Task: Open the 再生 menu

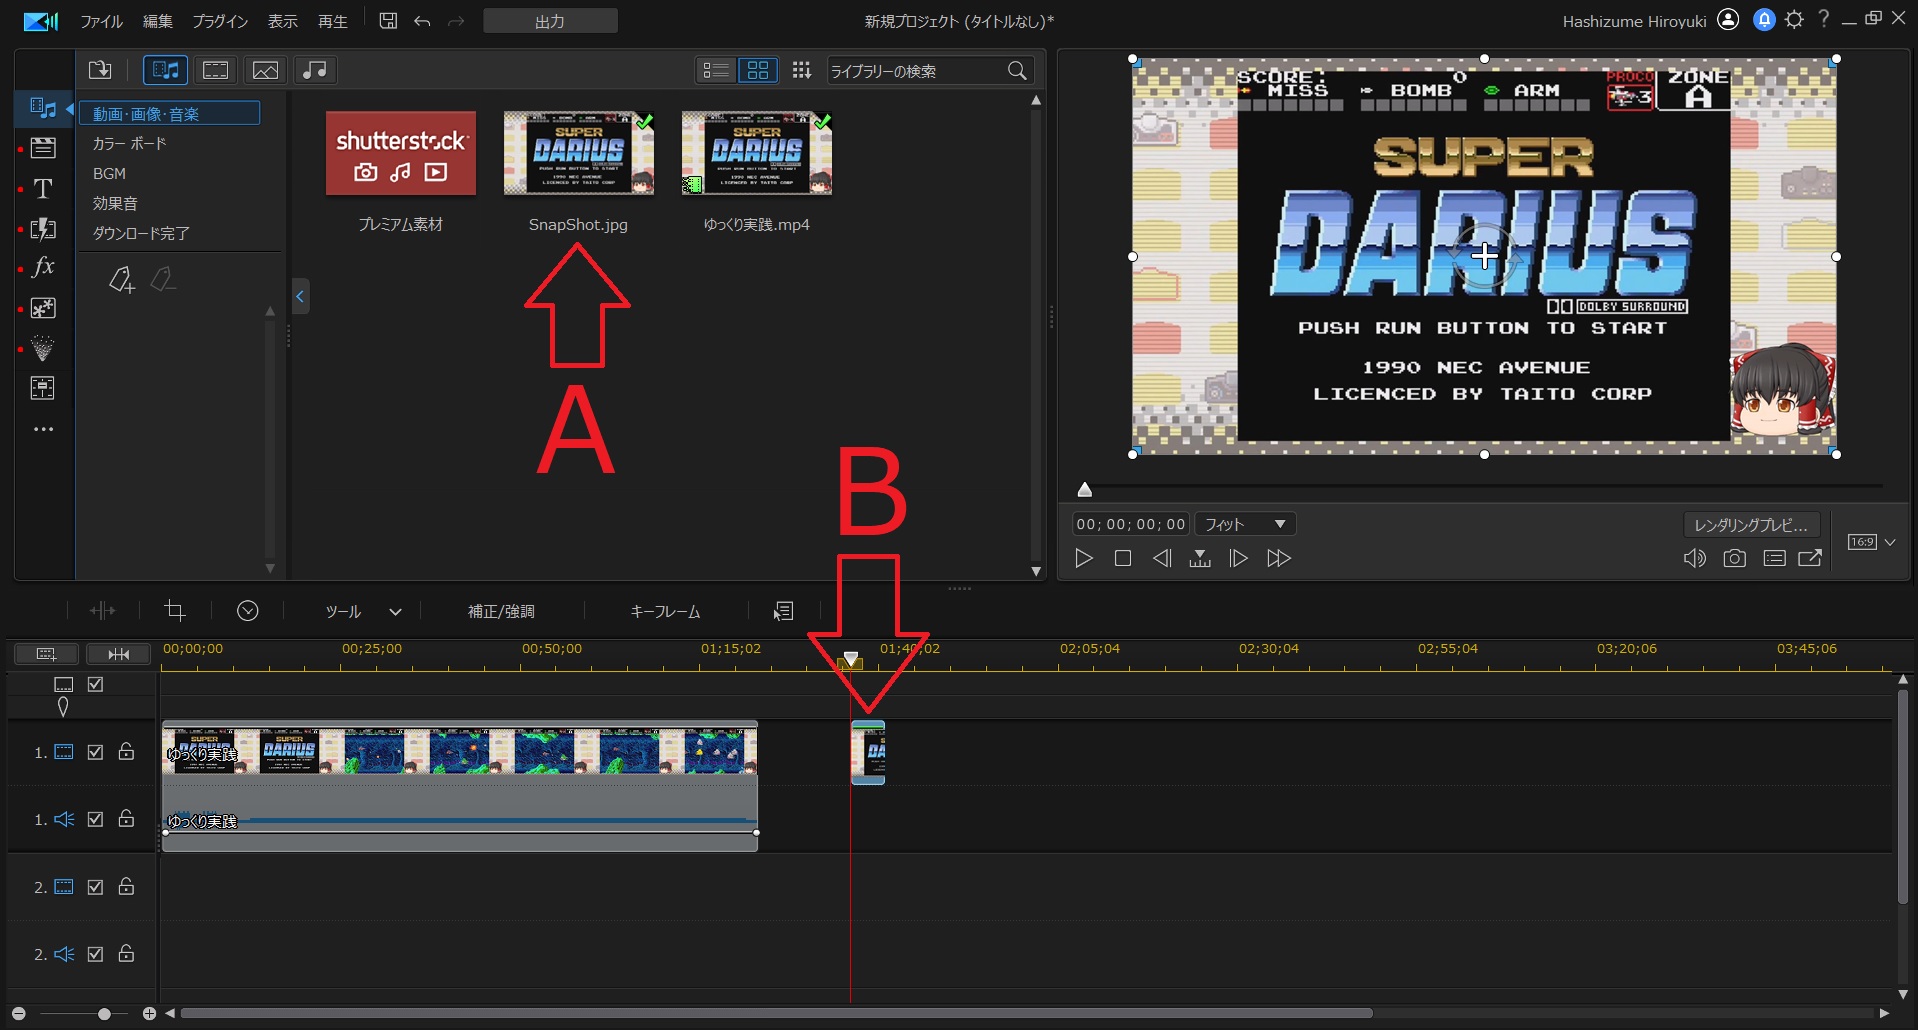Action: click(x=332, y=21)
